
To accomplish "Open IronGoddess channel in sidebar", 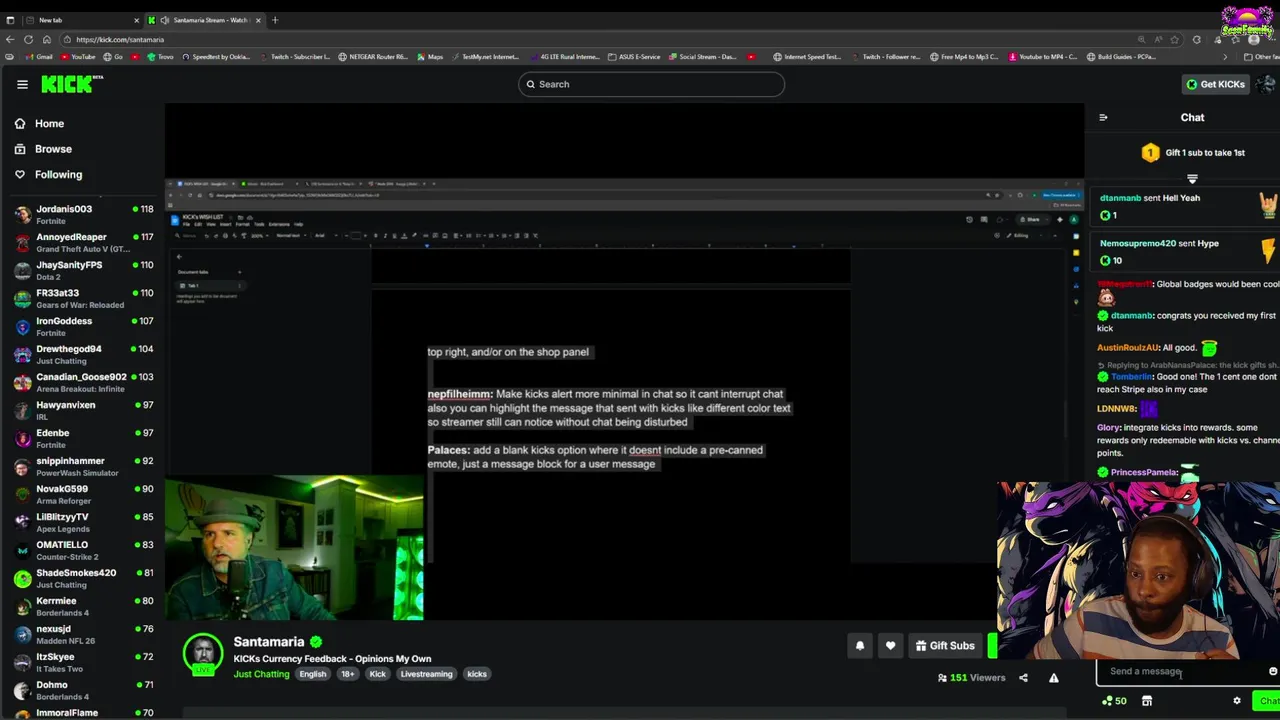I will 82,326.
